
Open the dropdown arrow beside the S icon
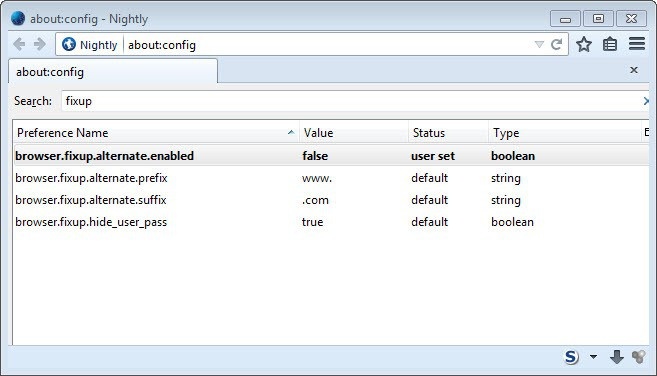[x=593, y=357]
